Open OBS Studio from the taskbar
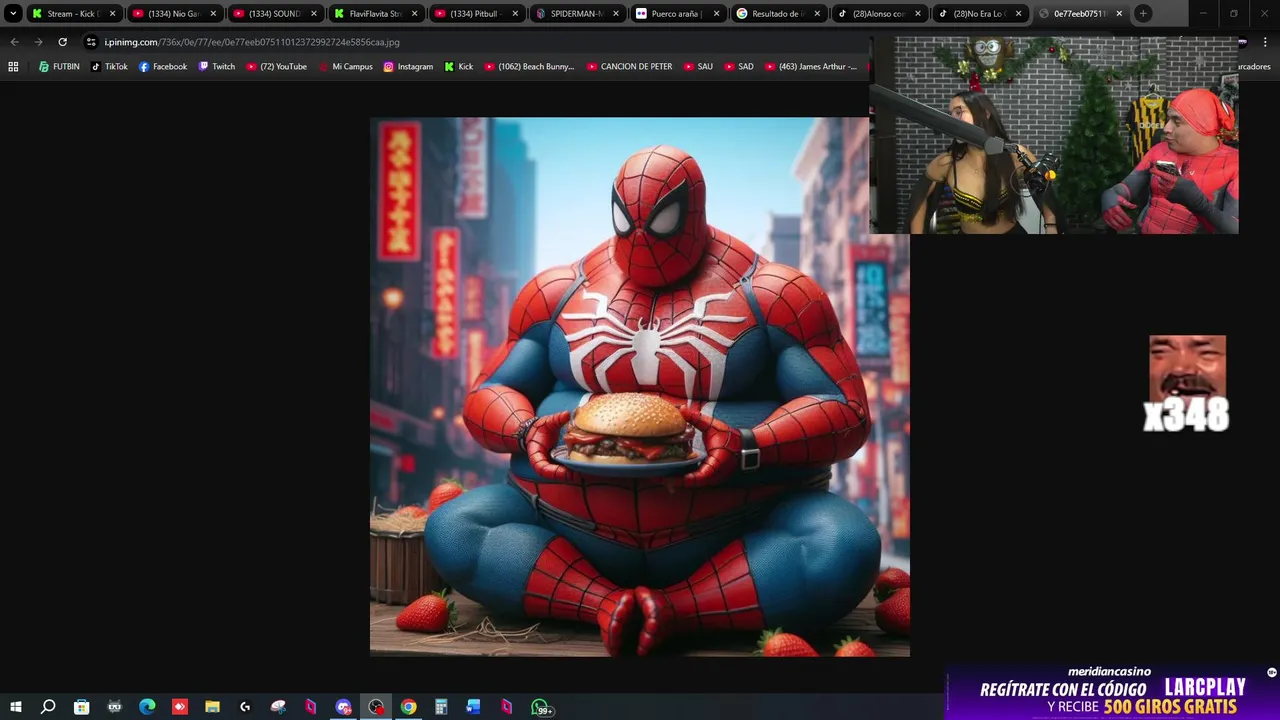The width and height of the screenshot is (1280, 720). point(376,707)
